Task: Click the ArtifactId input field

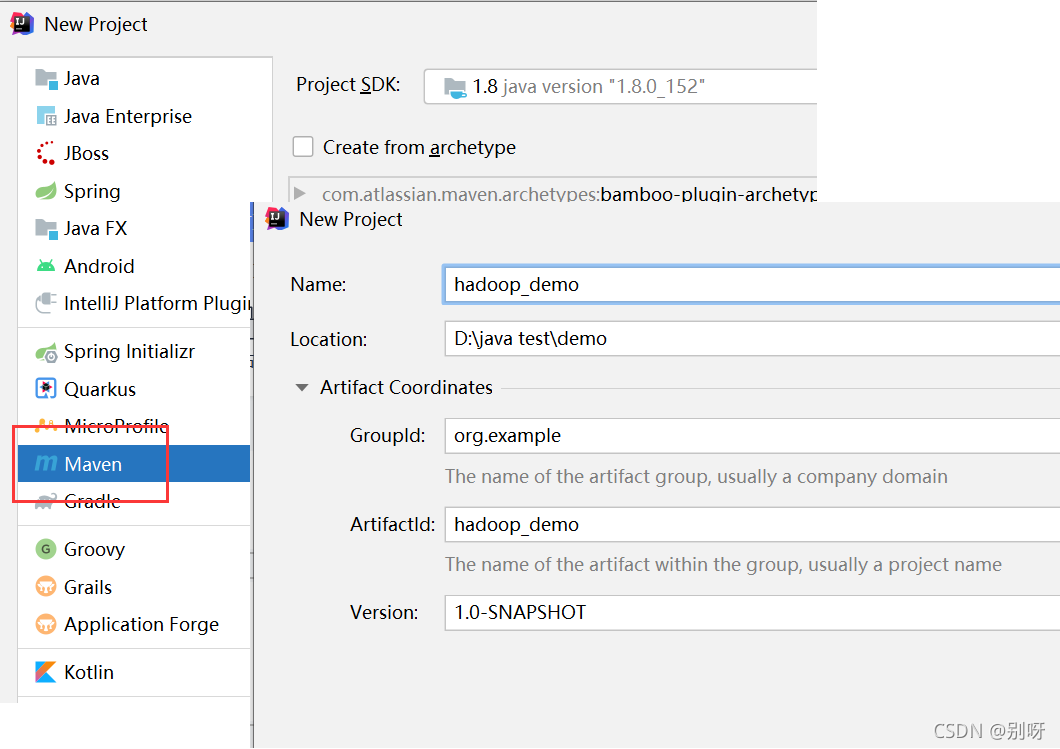Action: click(752, 525)
